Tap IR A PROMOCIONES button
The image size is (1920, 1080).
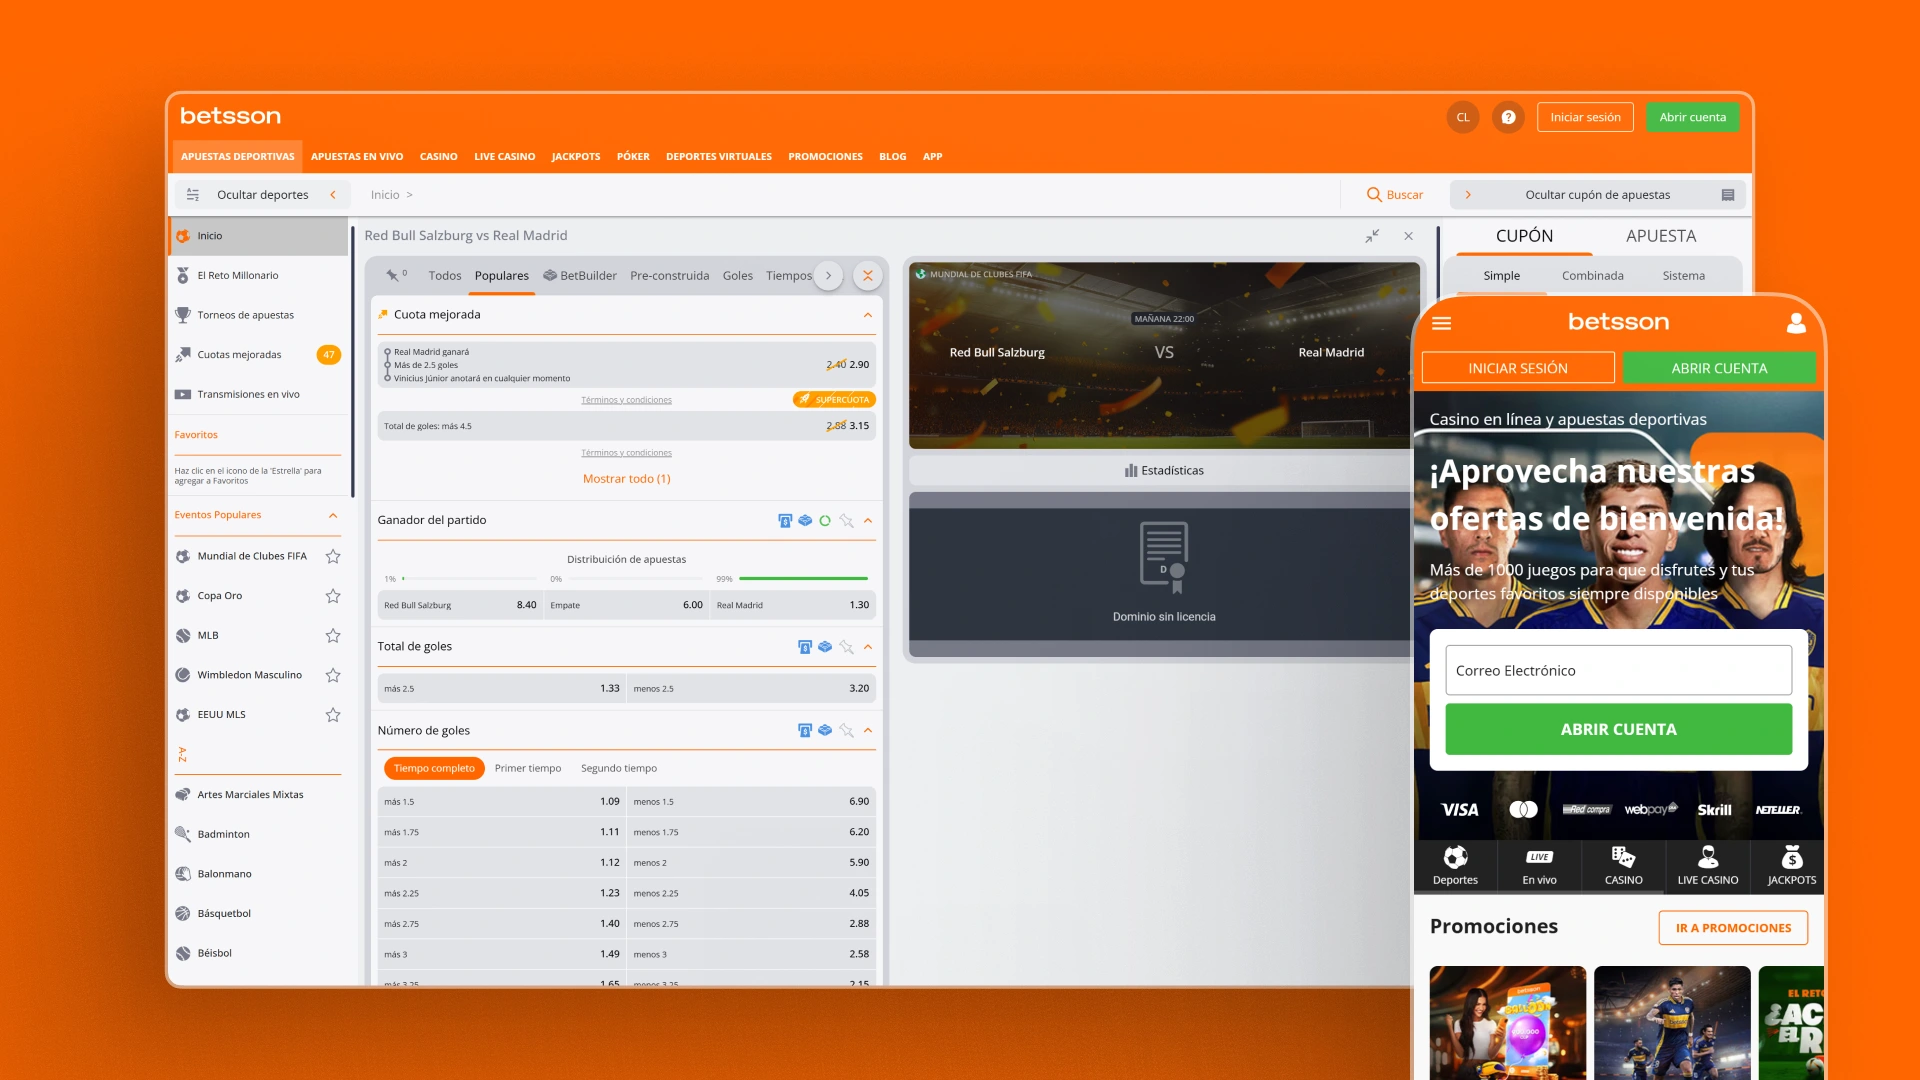pyautogui.click(x=1733, y=928)
